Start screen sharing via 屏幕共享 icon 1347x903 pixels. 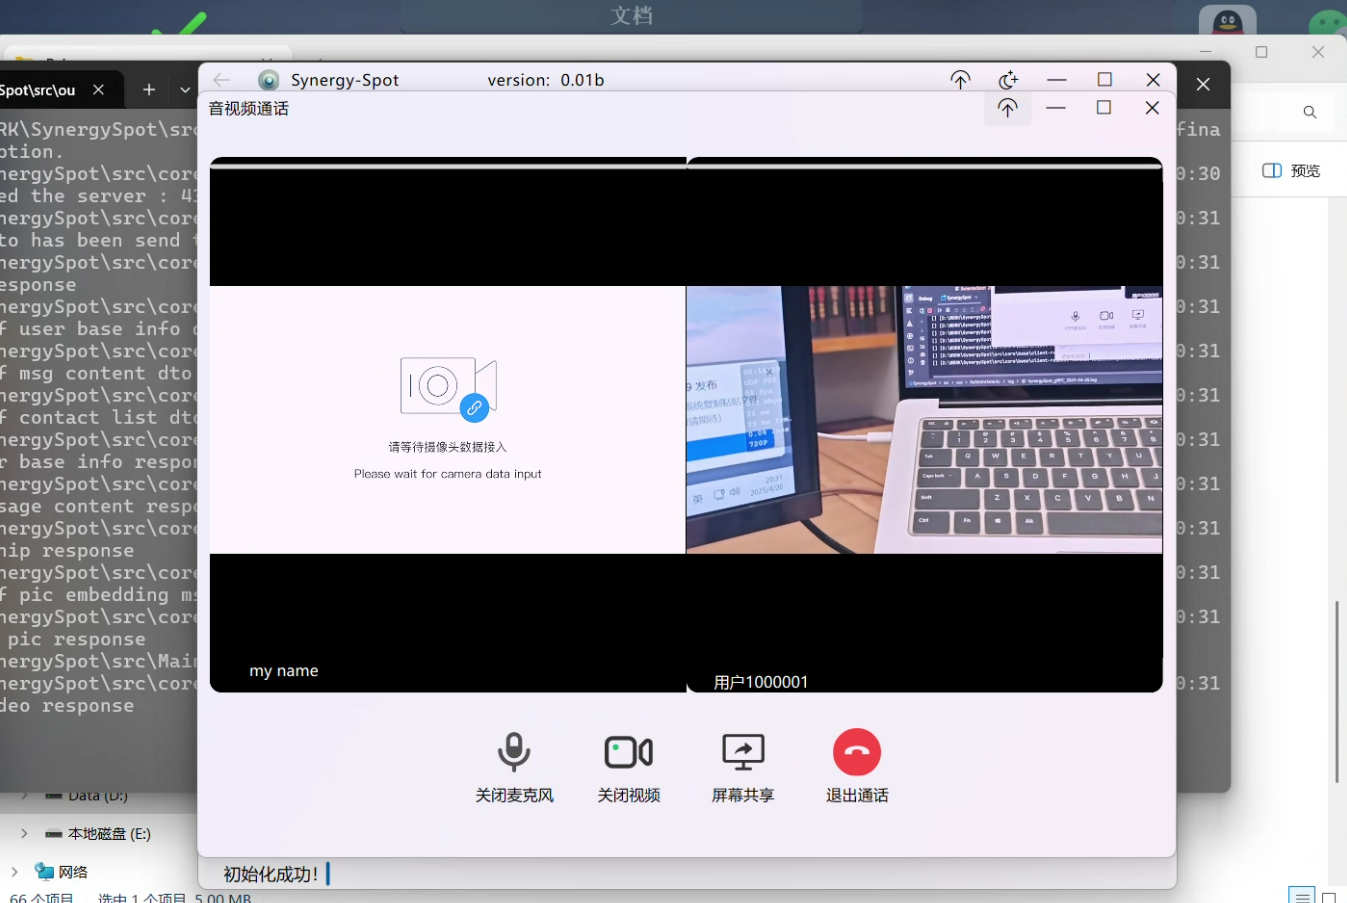(742, 752)
